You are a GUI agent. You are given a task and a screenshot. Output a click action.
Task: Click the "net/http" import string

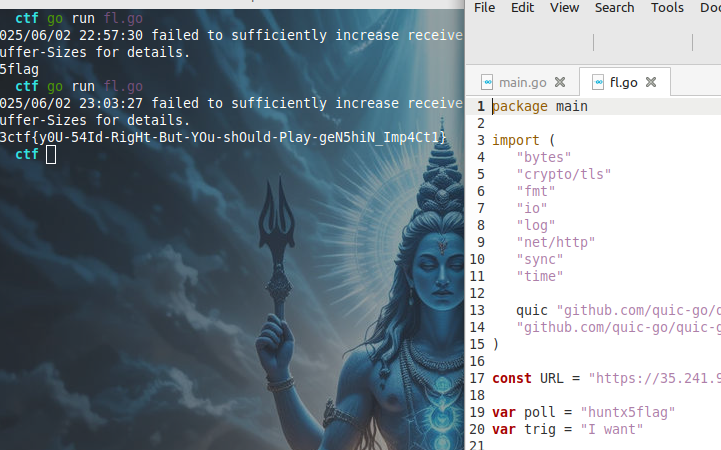tap(555, 242)
